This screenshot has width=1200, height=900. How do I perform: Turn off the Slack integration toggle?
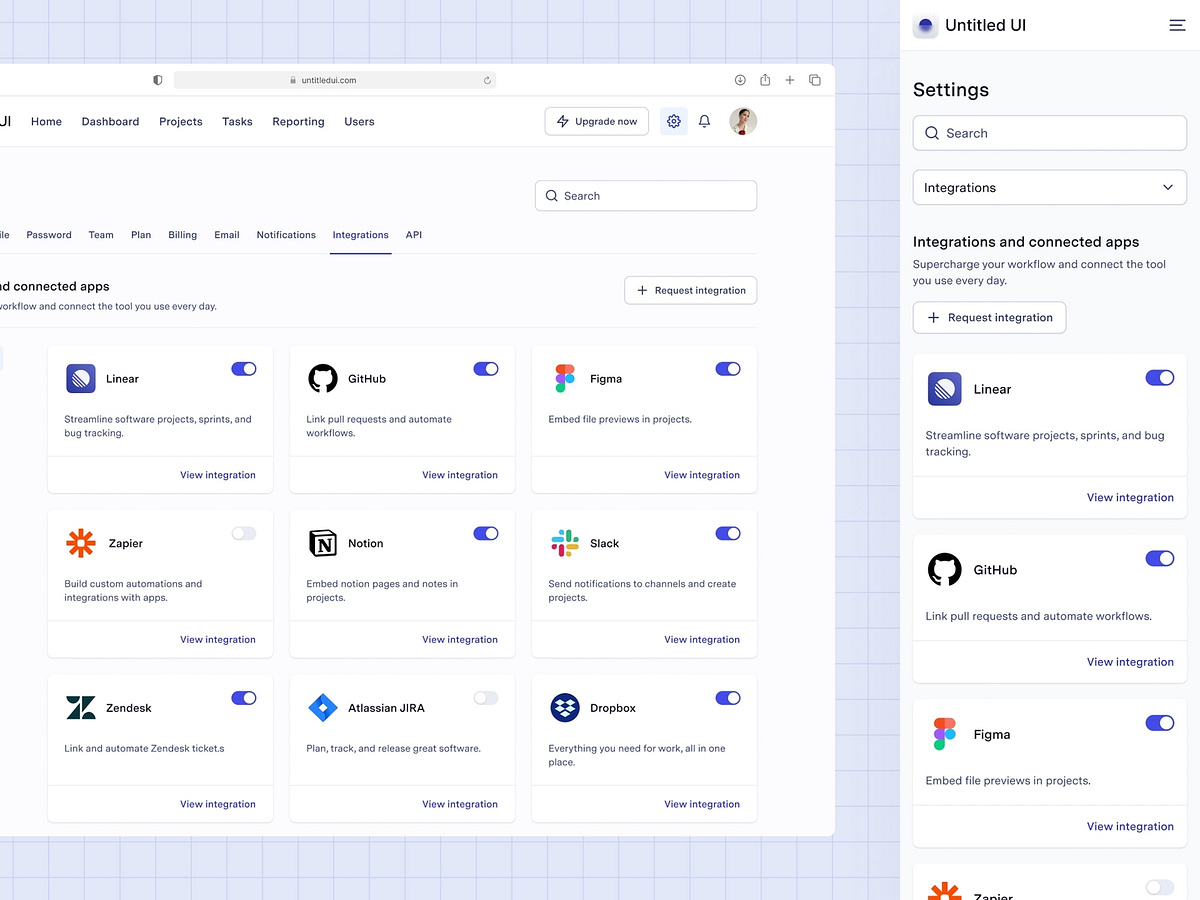tap(728, 533)
